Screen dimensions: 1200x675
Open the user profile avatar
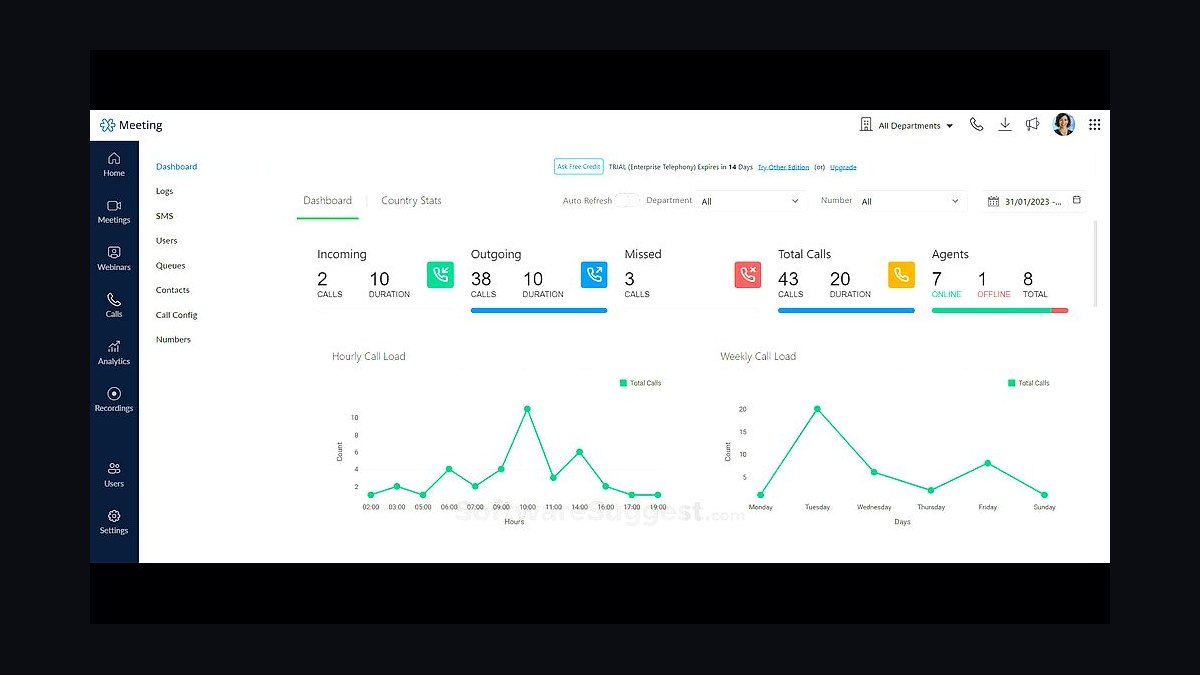click(x=1064, y=124)
